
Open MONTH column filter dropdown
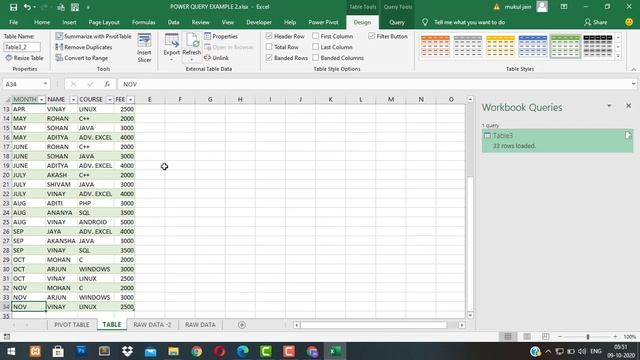(x=42, y=100)
